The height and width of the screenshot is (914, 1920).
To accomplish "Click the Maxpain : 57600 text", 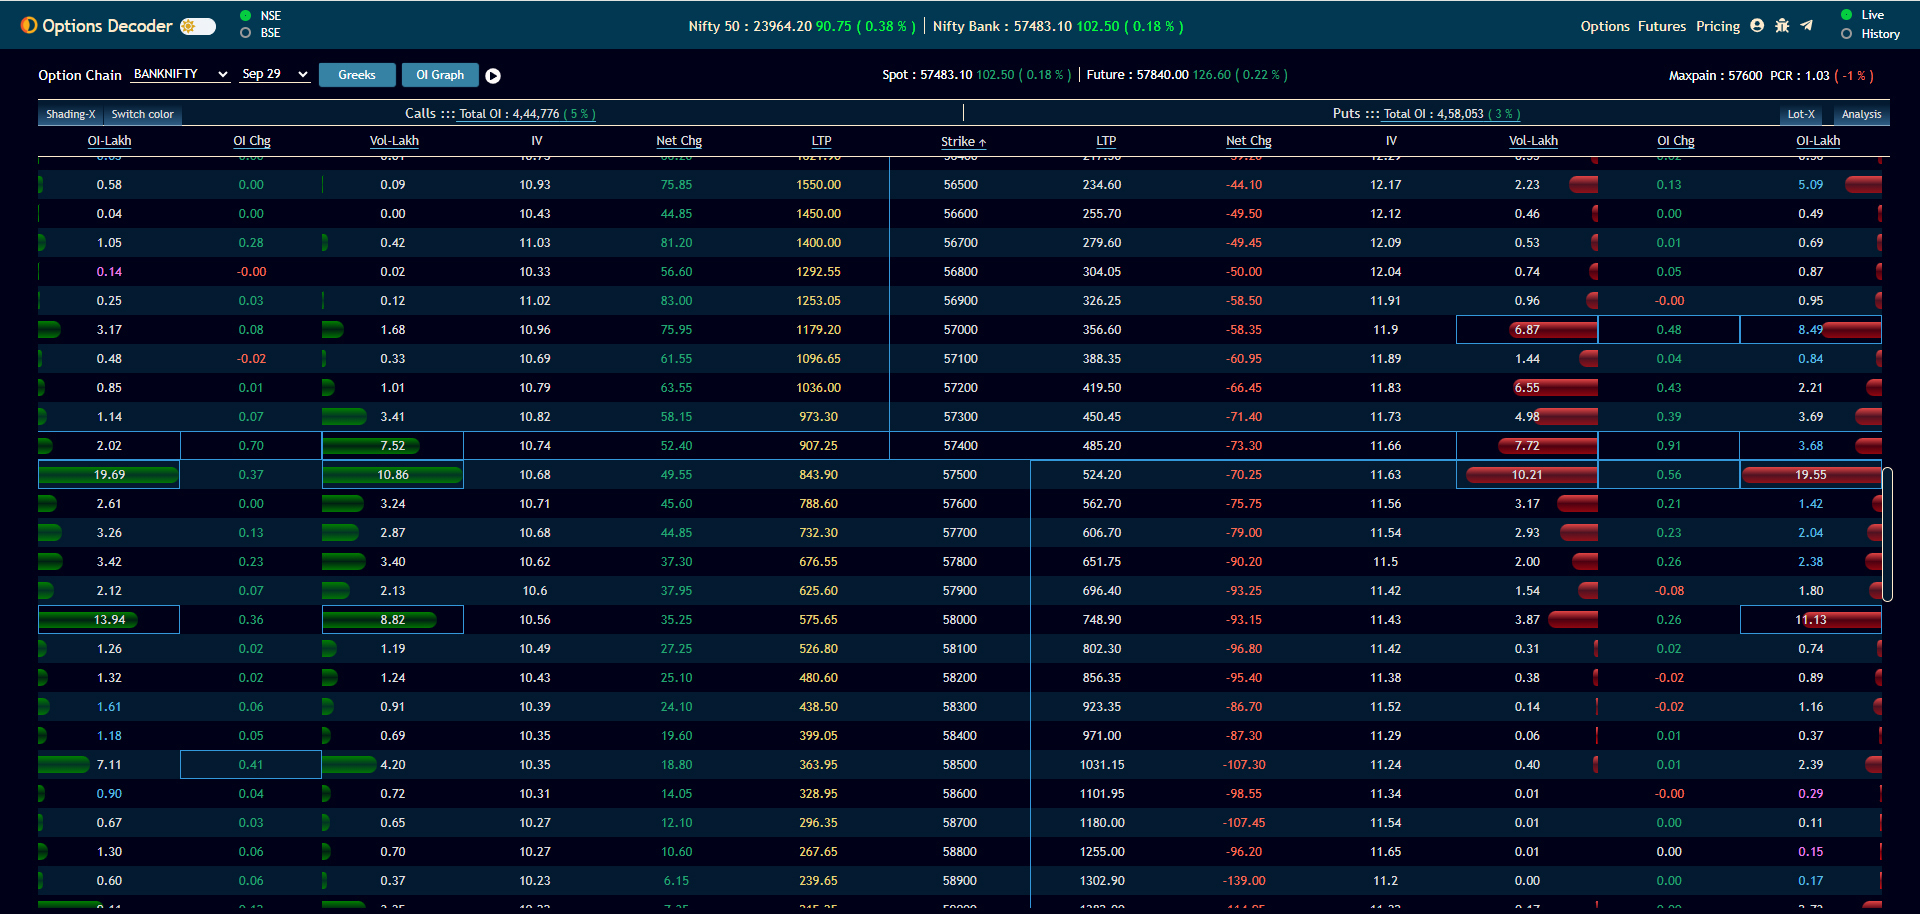I will [x=1715, y=76].
